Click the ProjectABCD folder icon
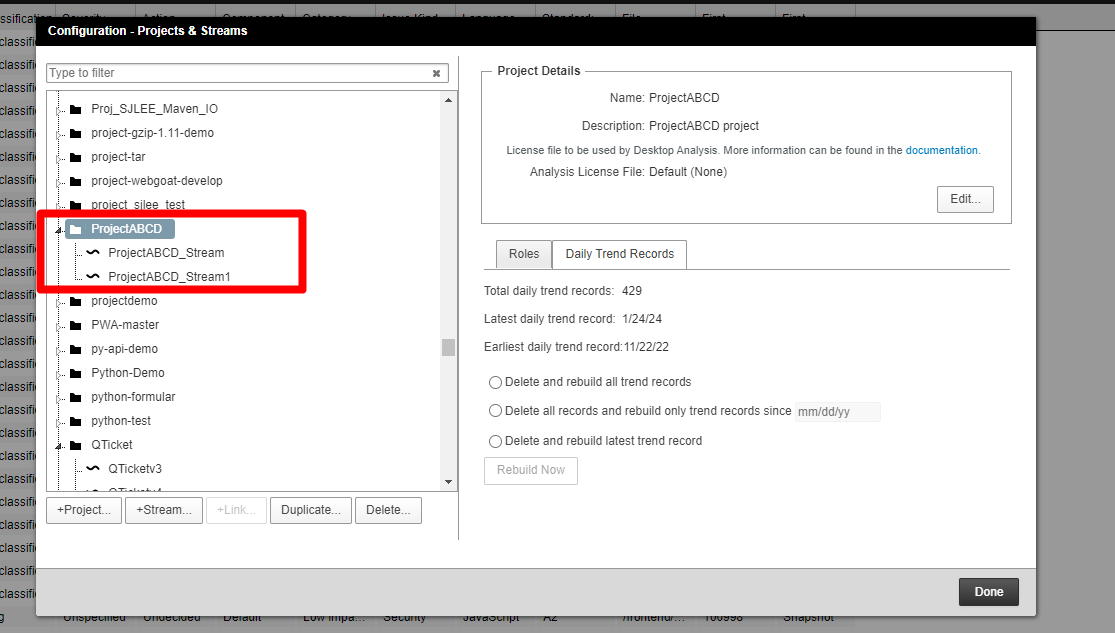1115x633 pixels. coord(76,228)
